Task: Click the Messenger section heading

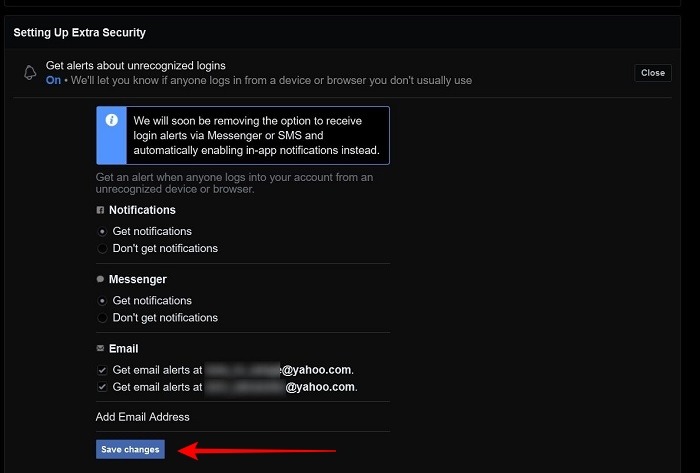Action: [x=138, y=279]
